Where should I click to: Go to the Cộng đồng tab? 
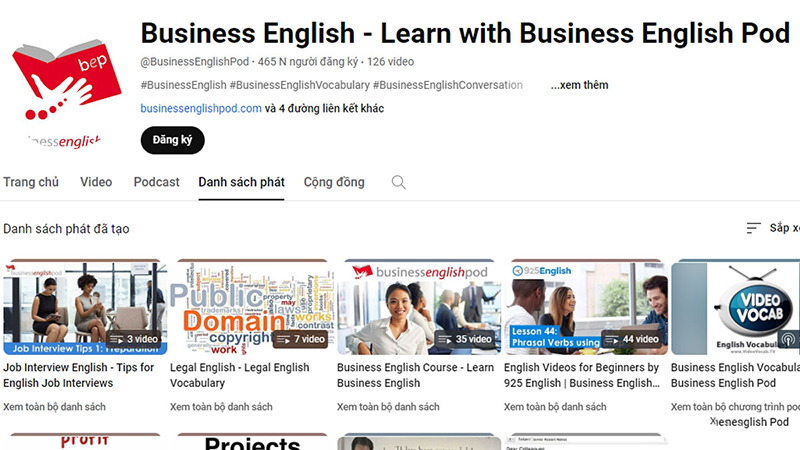pyautogui.click(x=334, y=182)
